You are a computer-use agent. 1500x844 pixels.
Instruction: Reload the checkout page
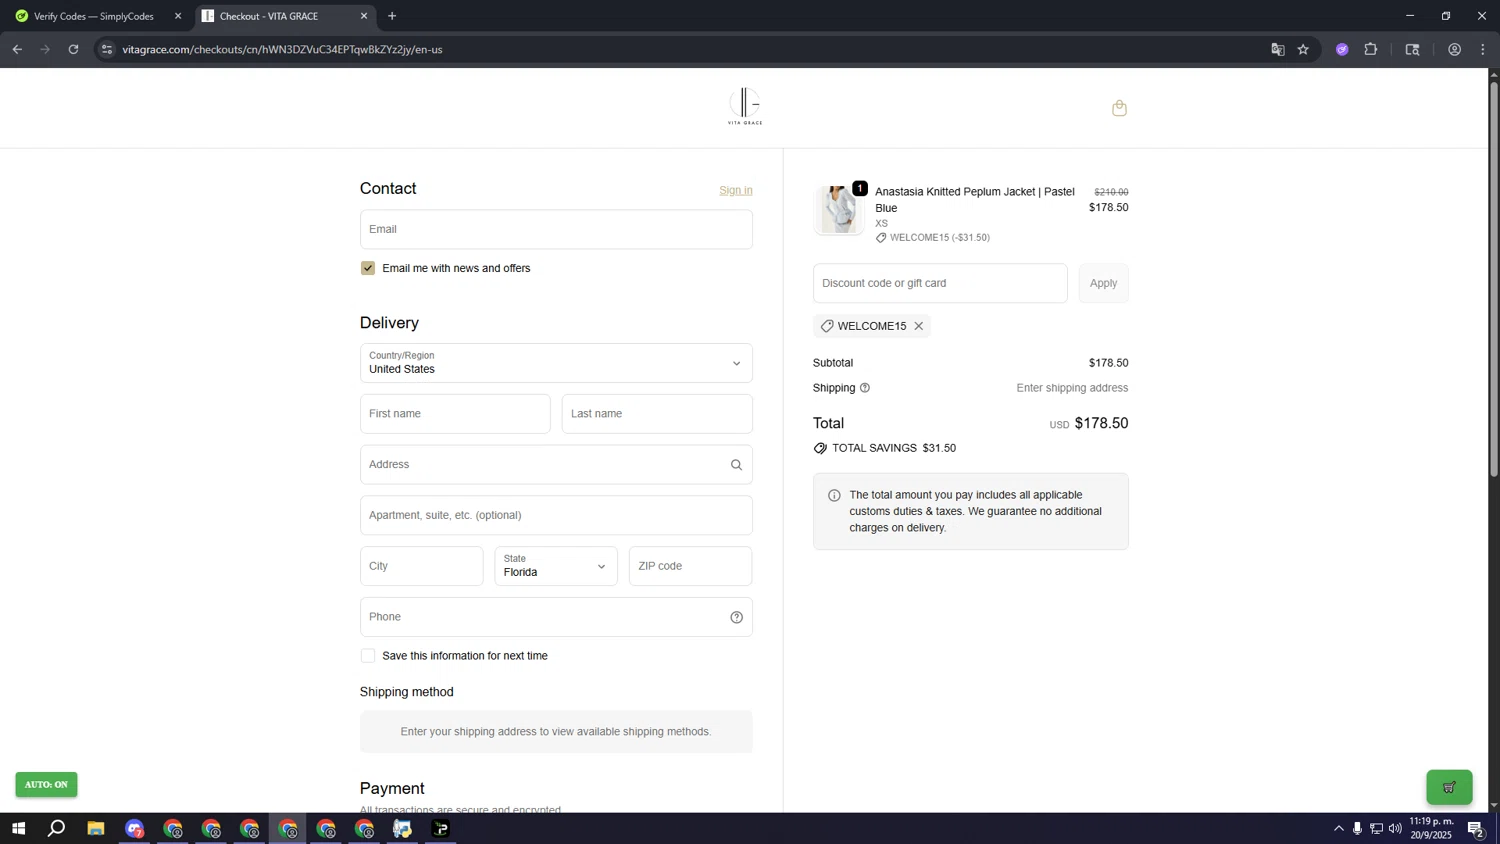point(73,49)
